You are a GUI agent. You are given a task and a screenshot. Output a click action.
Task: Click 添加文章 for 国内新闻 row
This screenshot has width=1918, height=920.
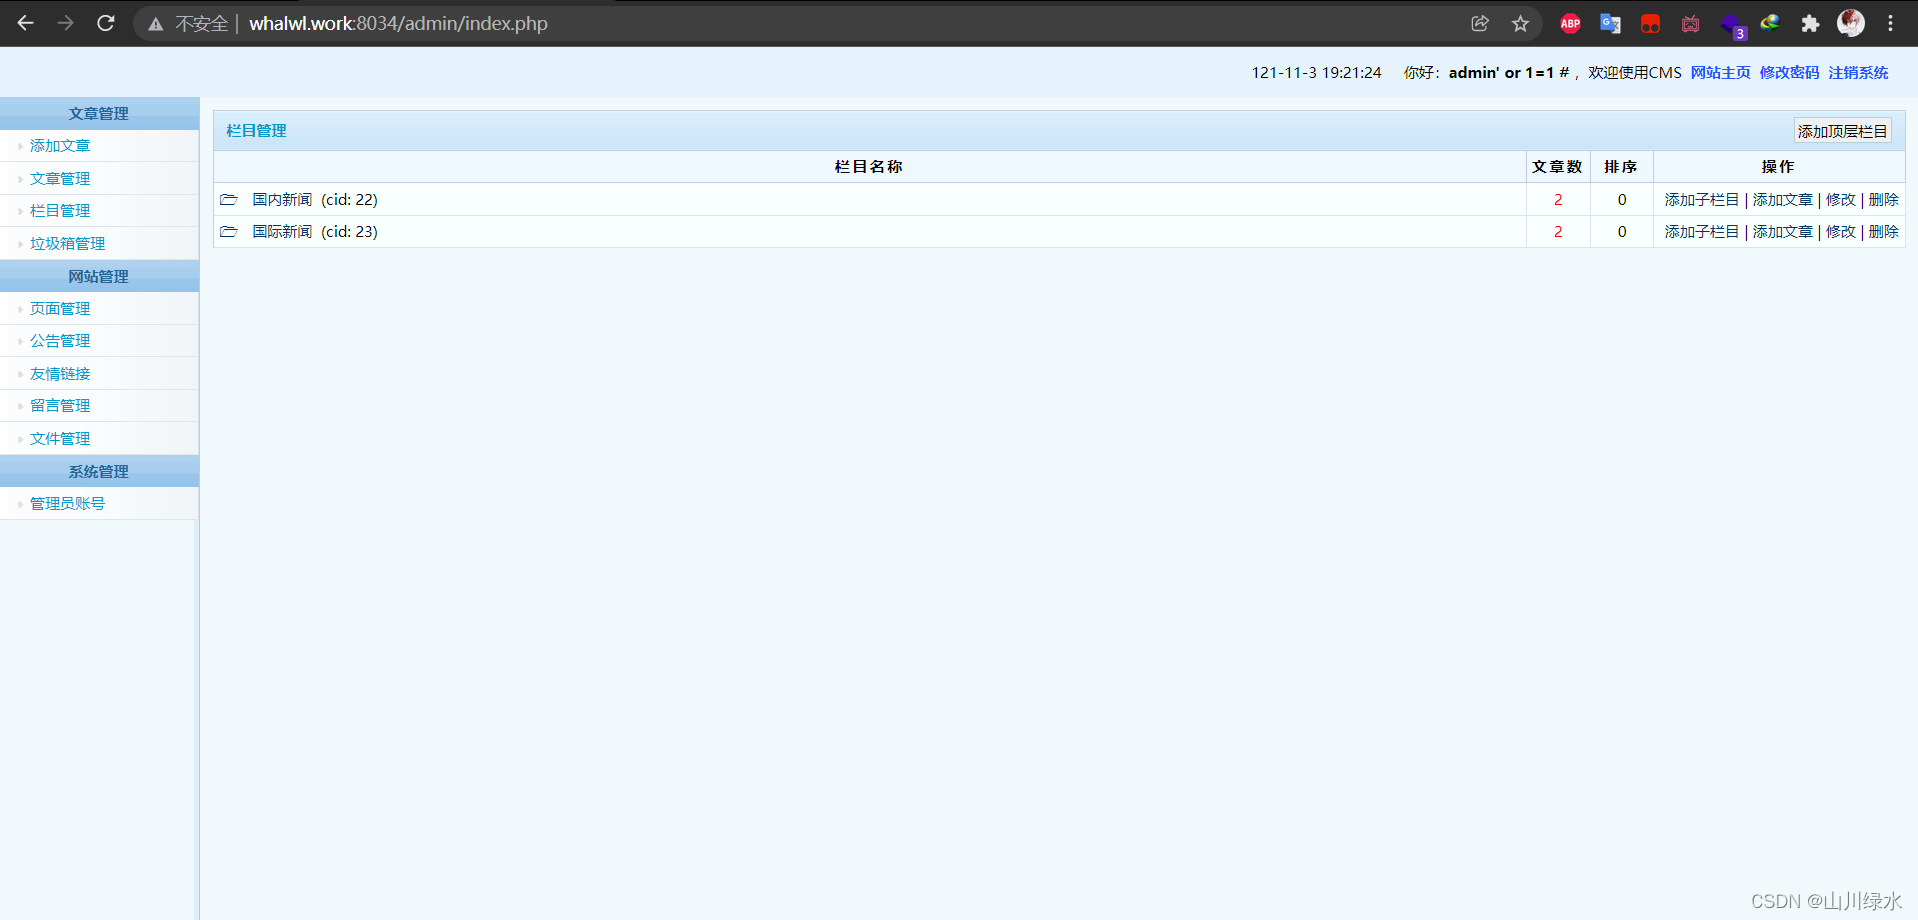coord(1783,199)
